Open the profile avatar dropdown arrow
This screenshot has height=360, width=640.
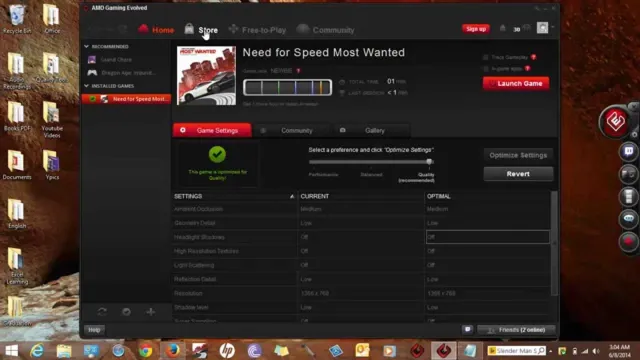coord(553,27)
